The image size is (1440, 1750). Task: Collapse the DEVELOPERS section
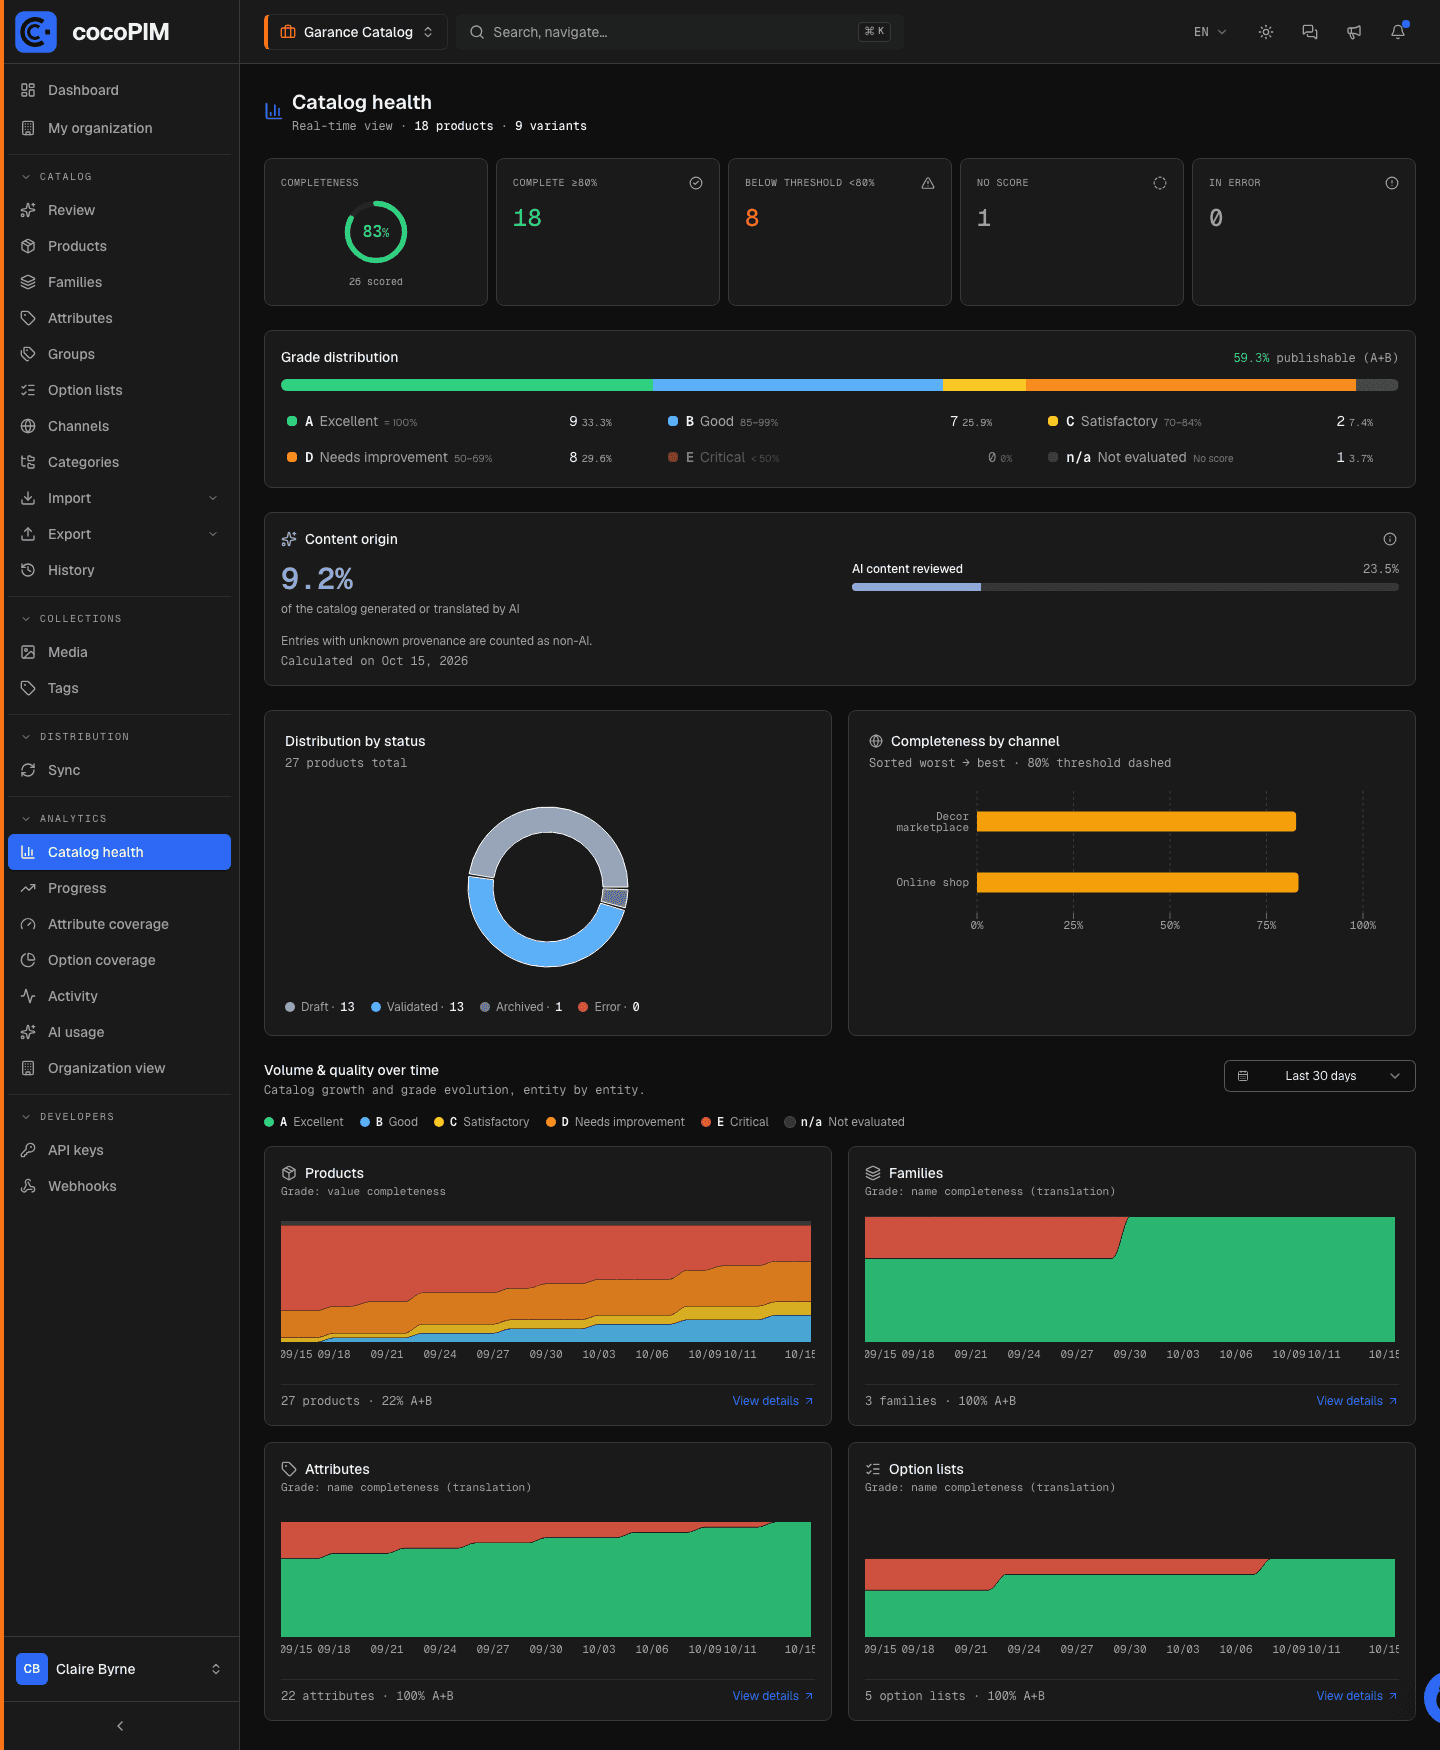coord(67,1117)
